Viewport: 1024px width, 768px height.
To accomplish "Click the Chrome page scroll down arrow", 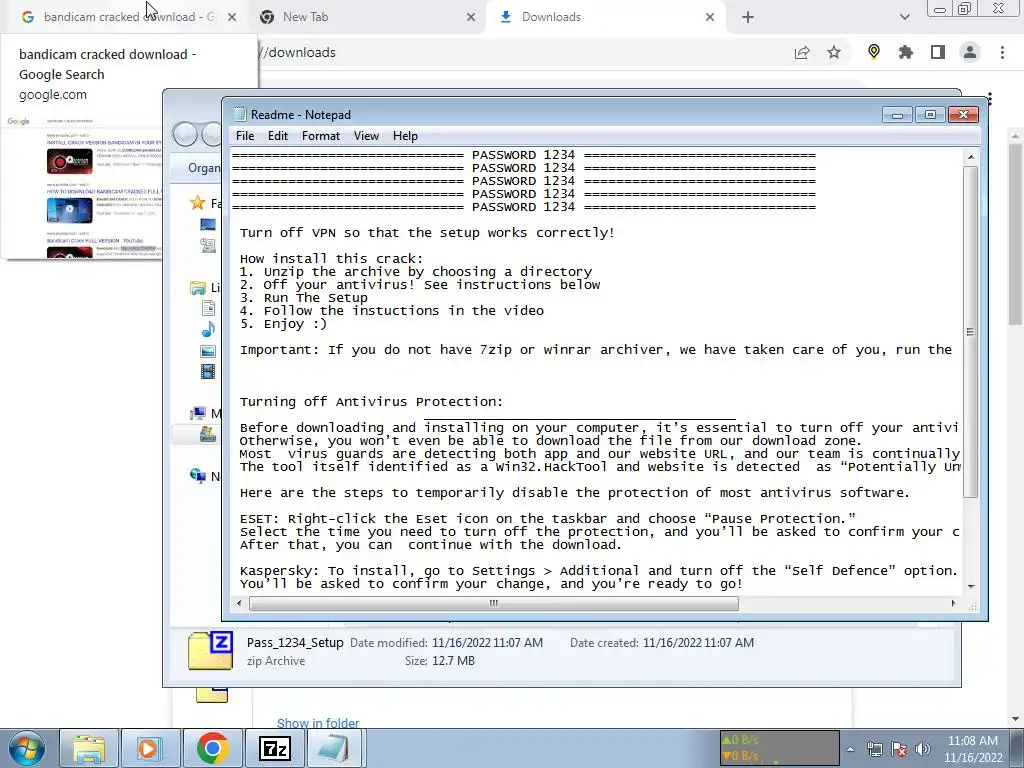I will click(x=1016, y=720).
